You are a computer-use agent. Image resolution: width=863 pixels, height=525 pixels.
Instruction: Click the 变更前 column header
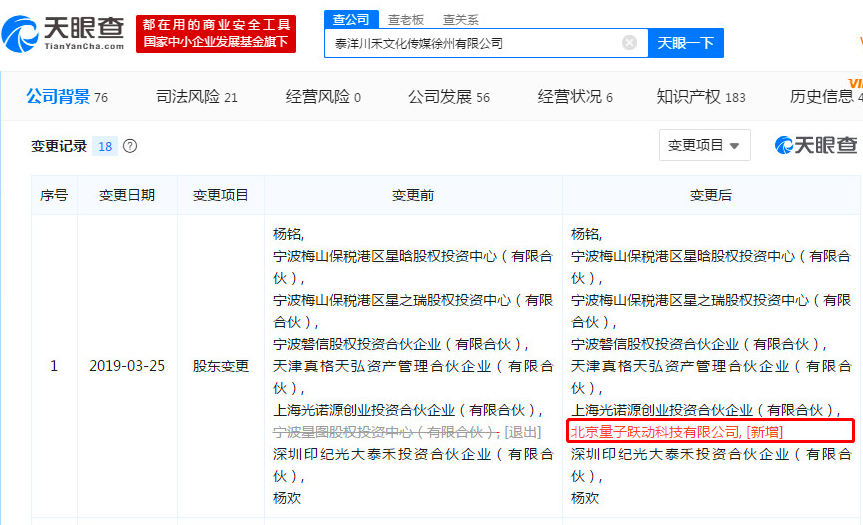coord(413,195)
